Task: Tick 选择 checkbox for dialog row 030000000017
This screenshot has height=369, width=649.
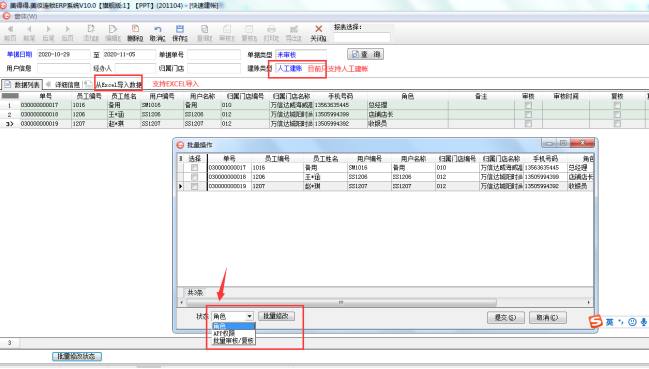Action: (x=194, y=168)
